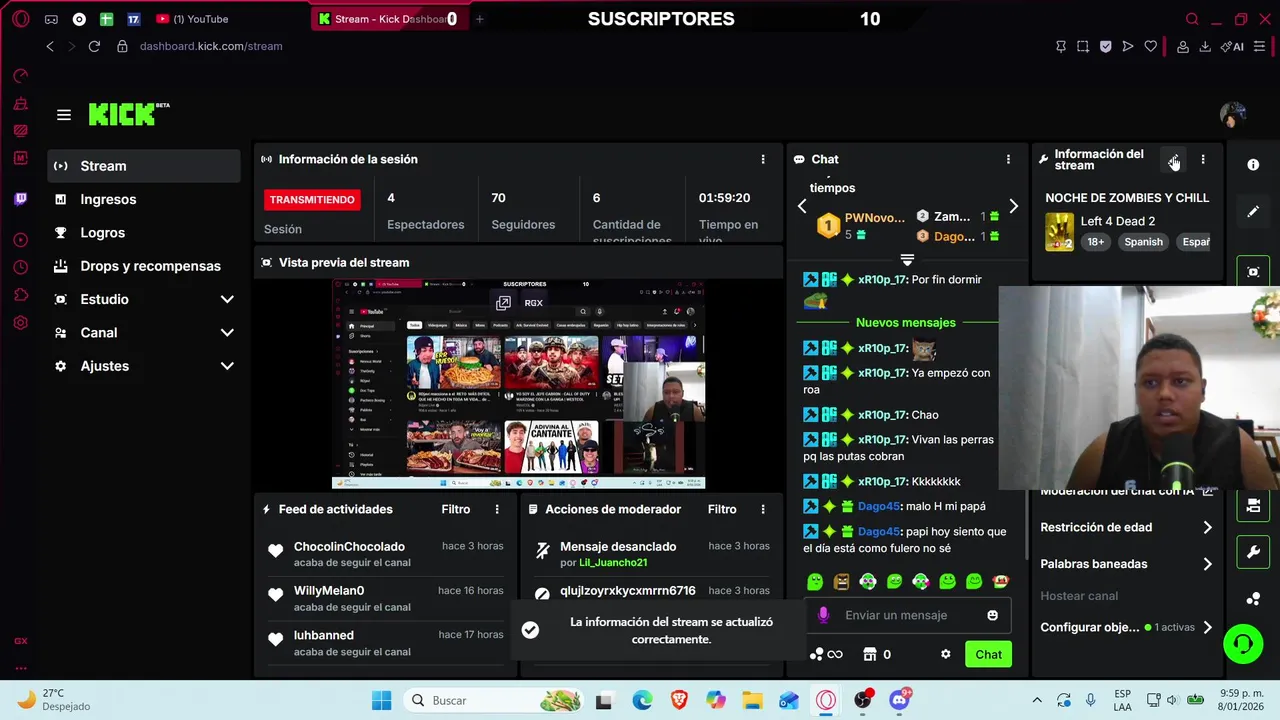Open Feed de actividades three-dot menu

point(497,509)
